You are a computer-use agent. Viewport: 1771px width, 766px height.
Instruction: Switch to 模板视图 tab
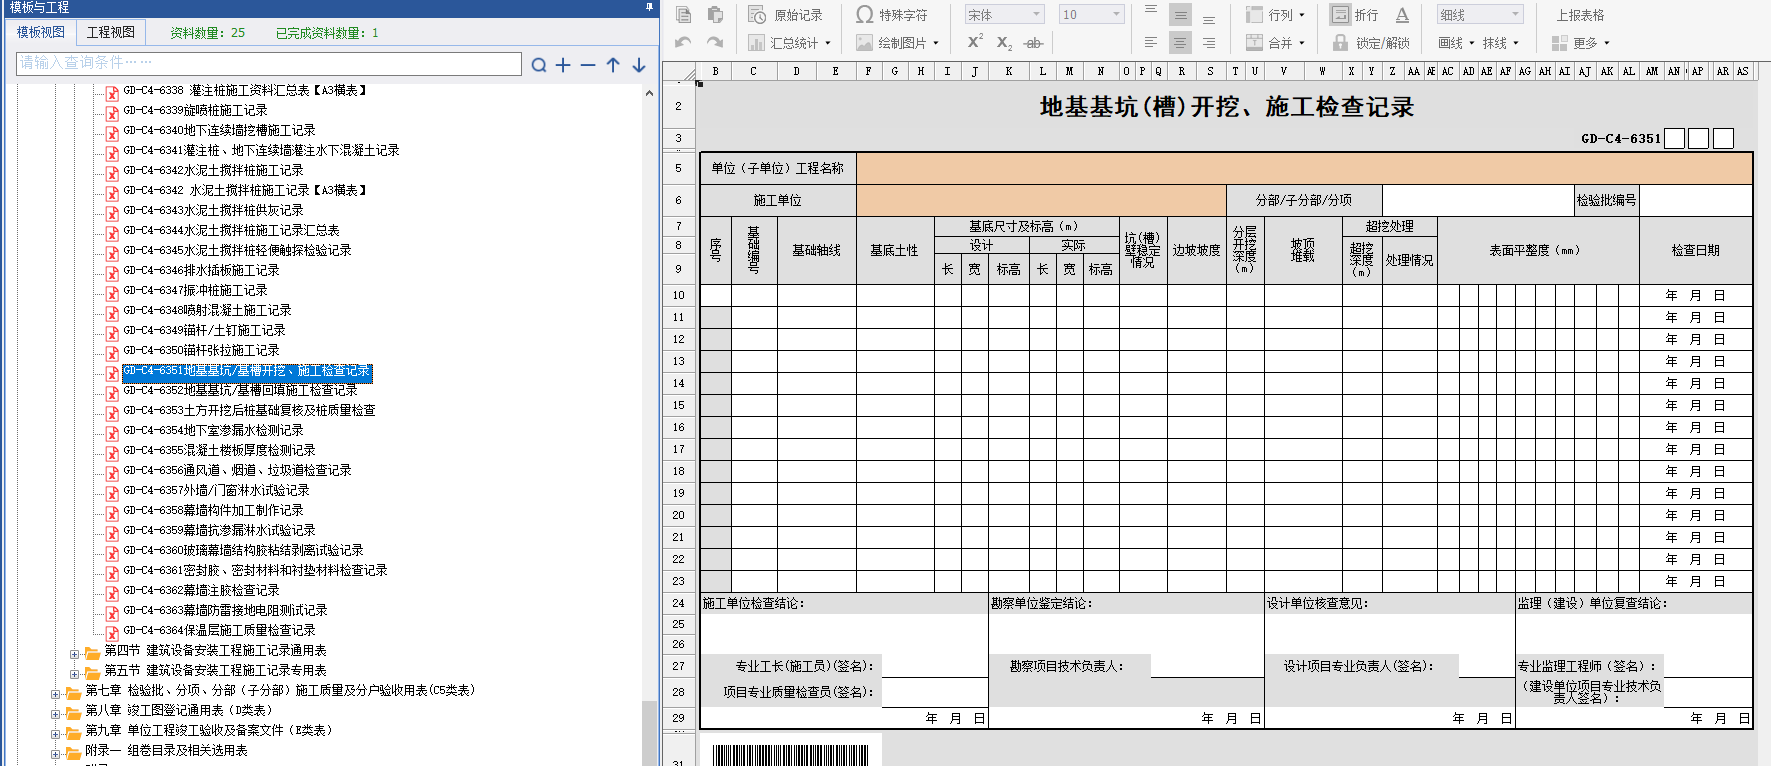point(41,32)
